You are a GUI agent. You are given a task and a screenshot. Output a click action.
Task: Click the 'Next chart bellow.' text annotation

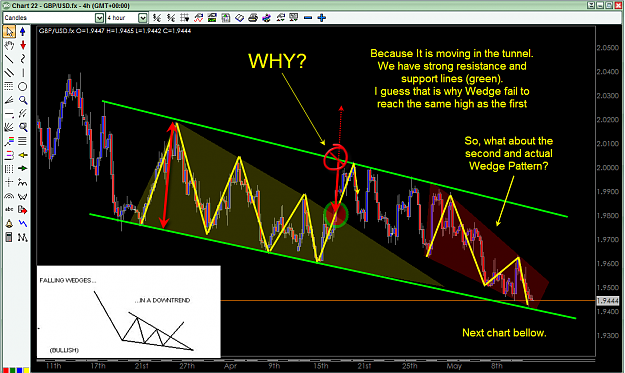tap(504, 333)
